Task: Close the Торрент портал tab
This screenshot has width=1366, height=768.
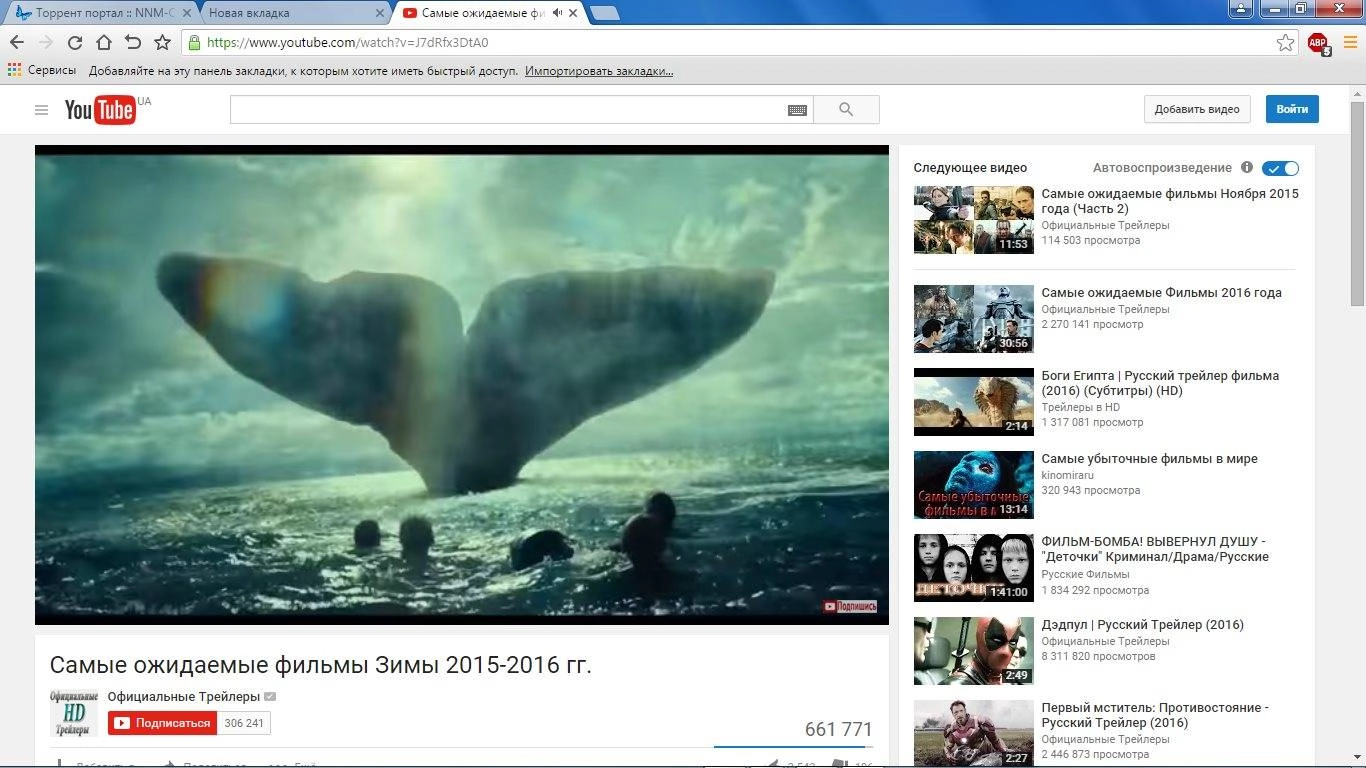Action: click(186, 13)
